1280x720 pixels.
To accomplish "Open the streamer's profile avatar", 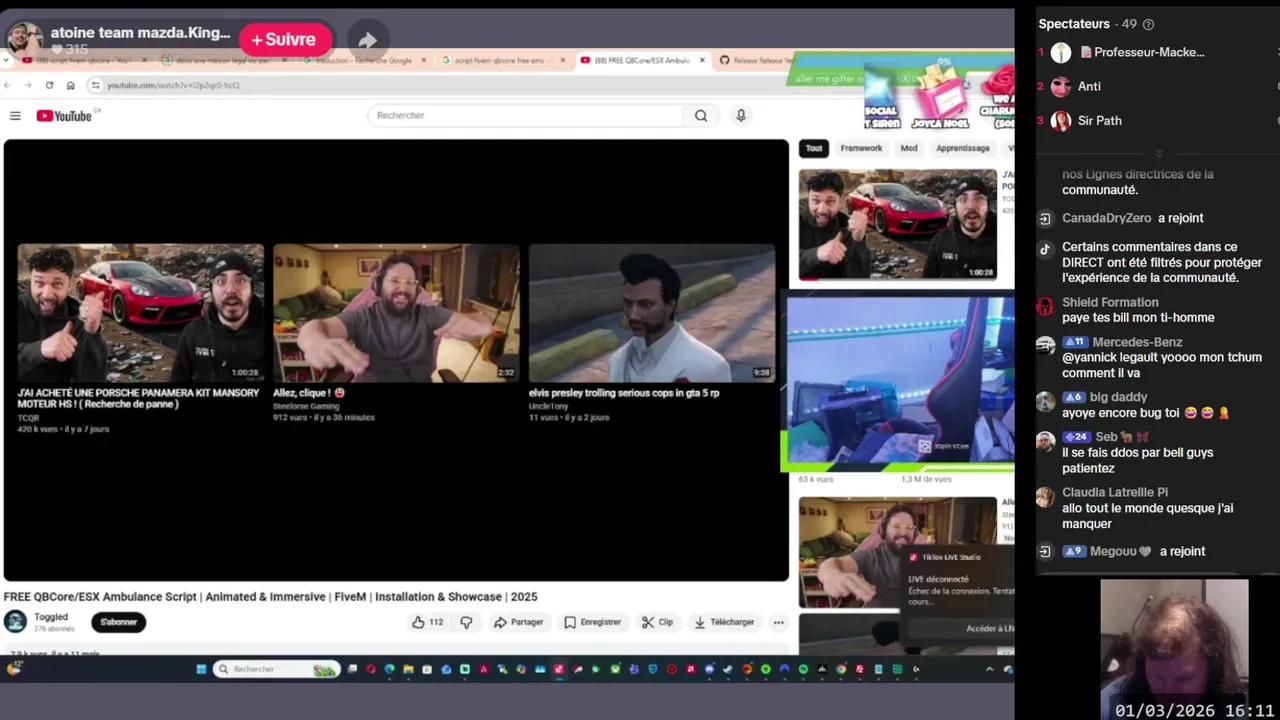I will coord(25,38).
